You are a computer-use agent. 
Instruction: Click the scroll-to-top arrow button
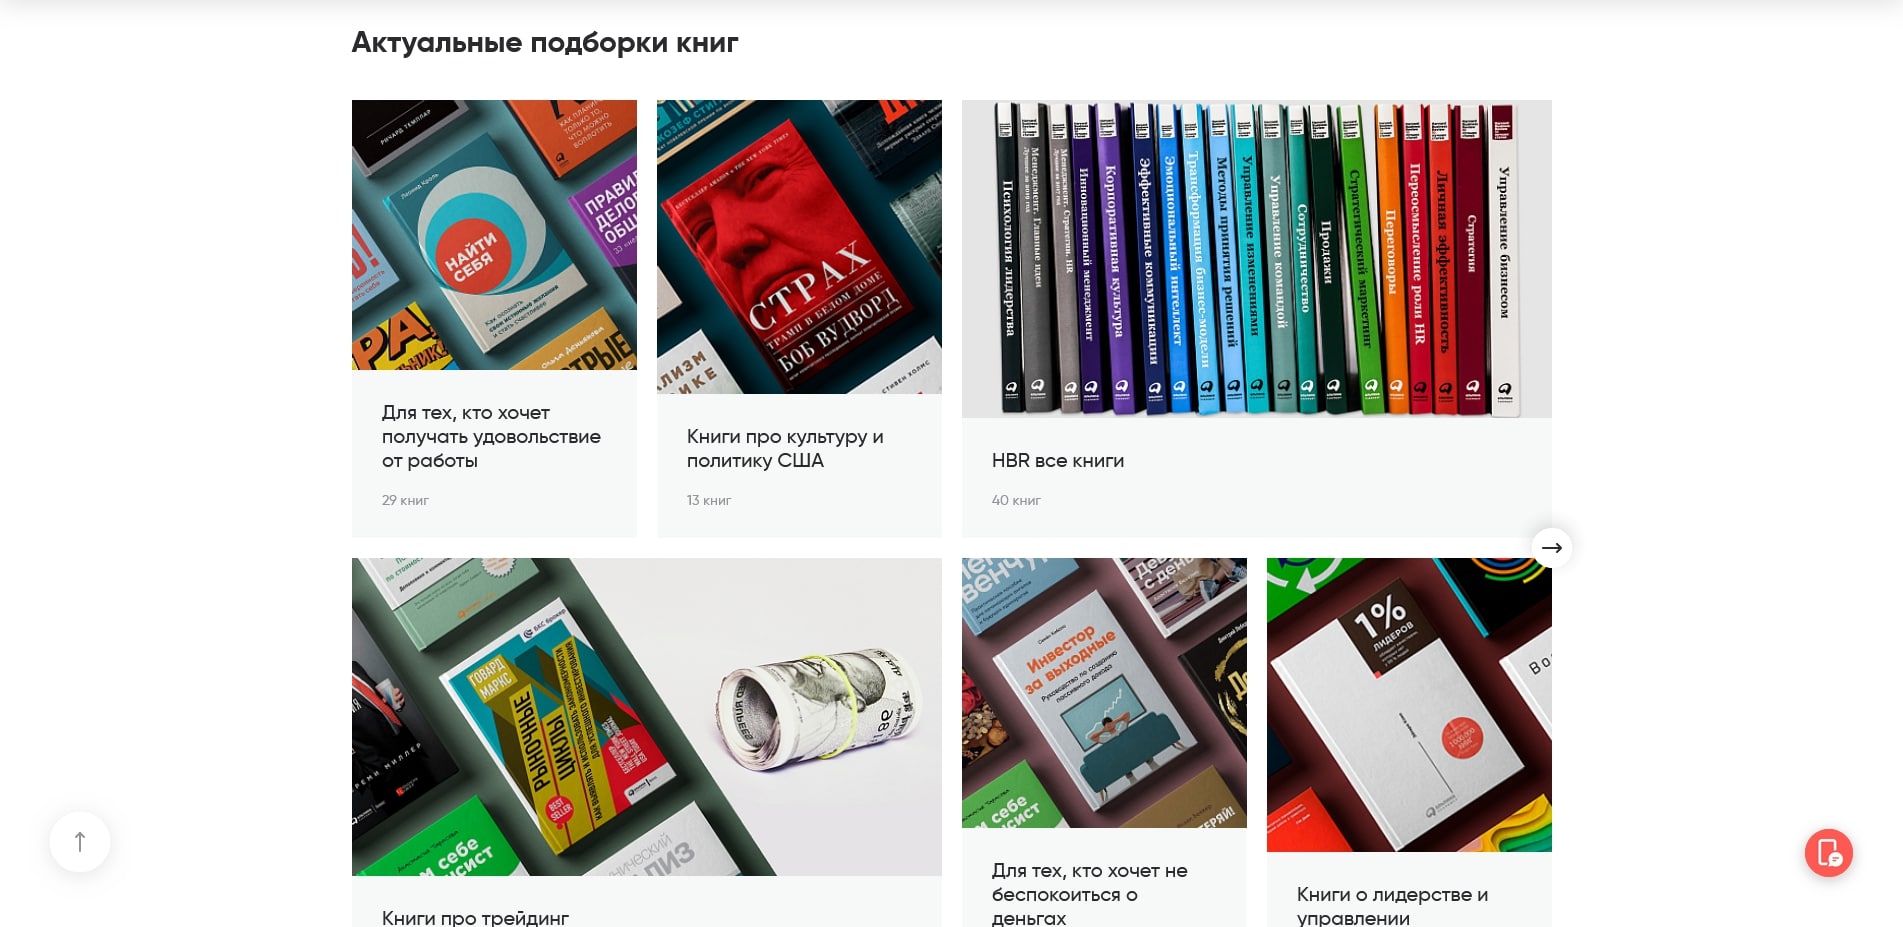tap(80, 842)
